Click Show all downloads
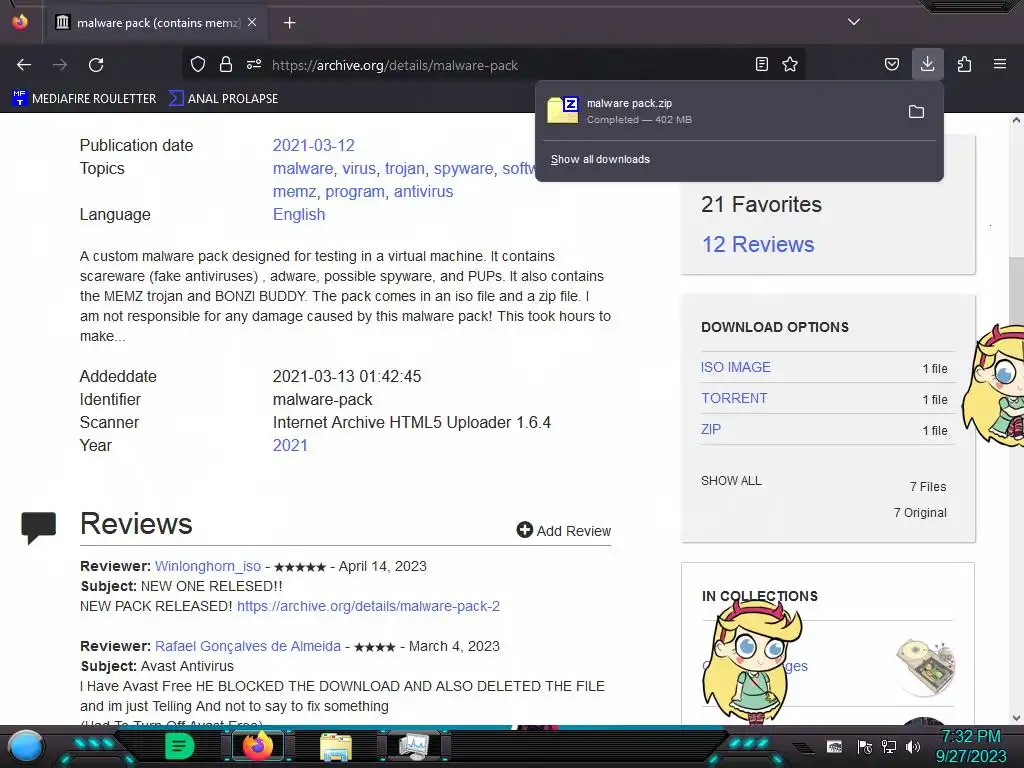This screenshot has height=768, width=1024. pyautogui.click(x=600, y=159)
